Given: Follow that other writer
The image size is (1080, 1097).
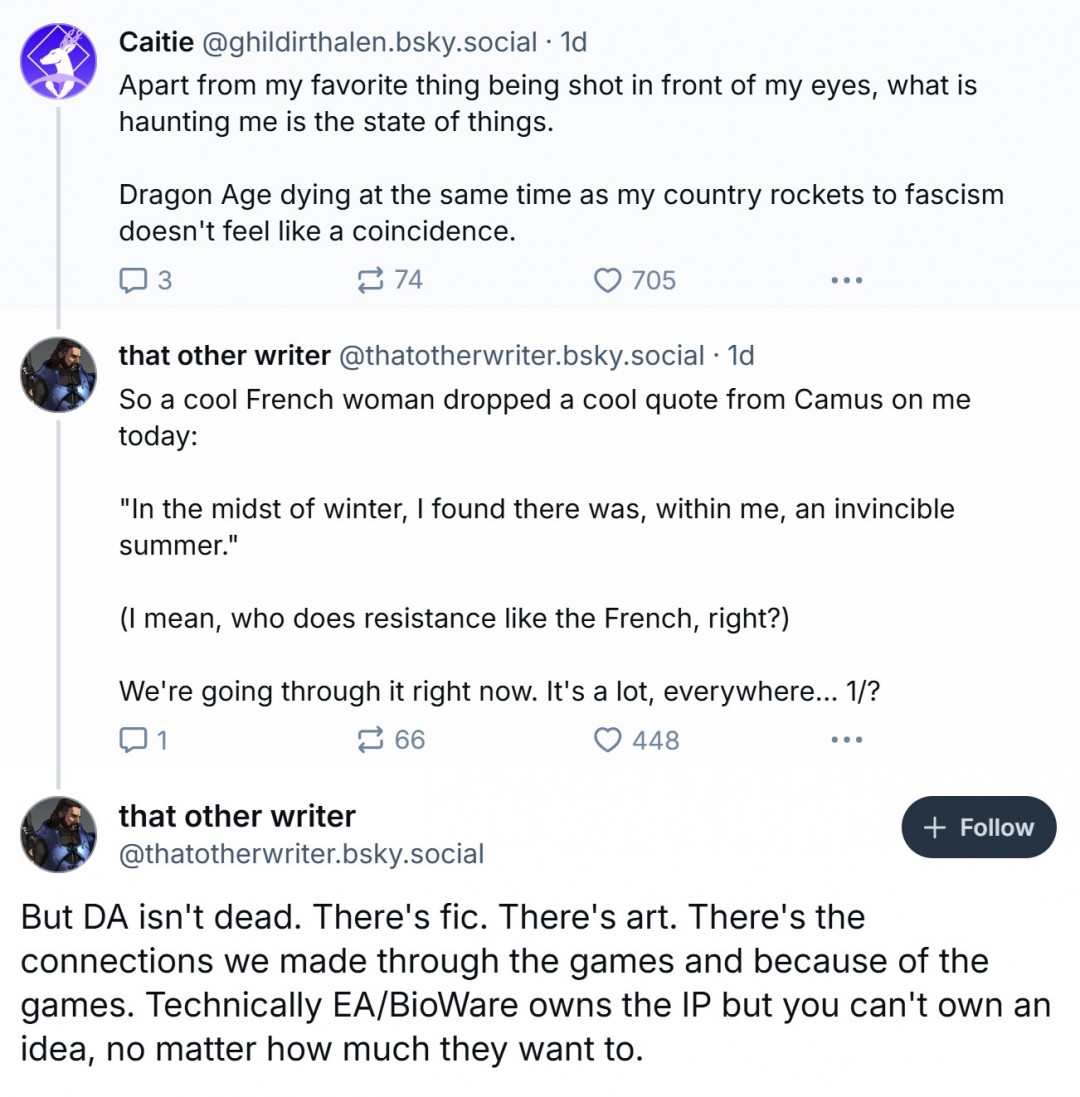Looking at the screenshot, I should (978, 827).
